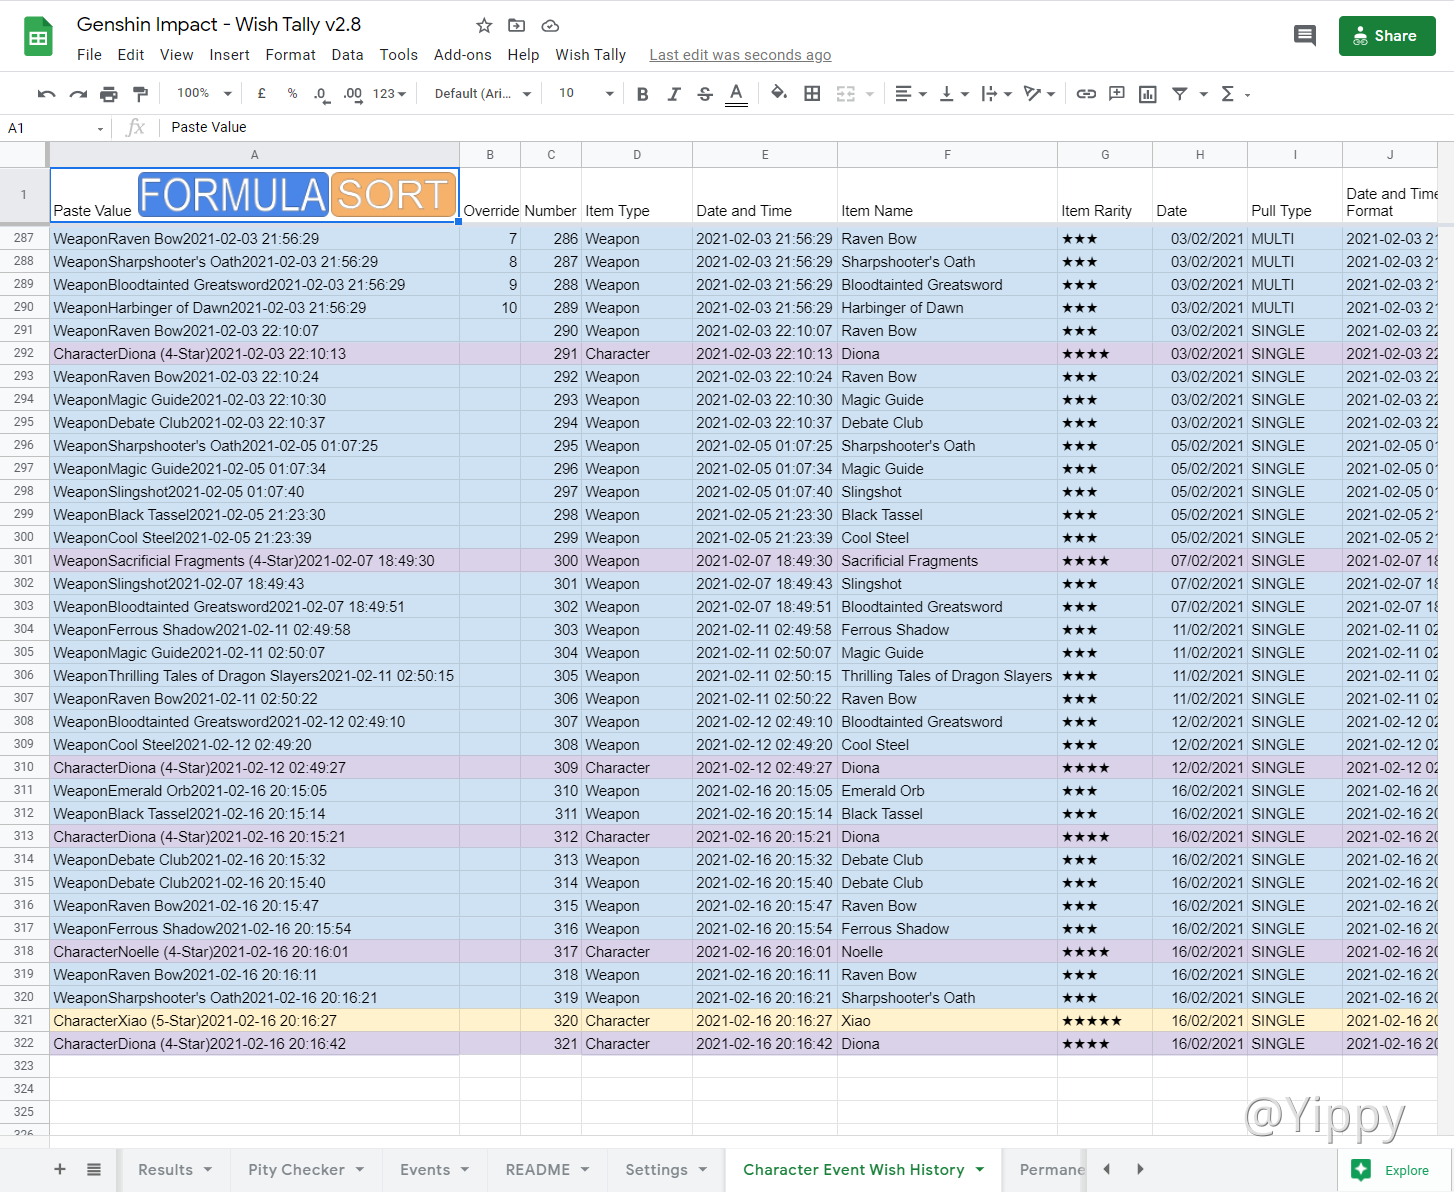This screenshot has width=1454, height=1192.
Task: Decrease decimal places icon
Action: click(x=321, y=94)
